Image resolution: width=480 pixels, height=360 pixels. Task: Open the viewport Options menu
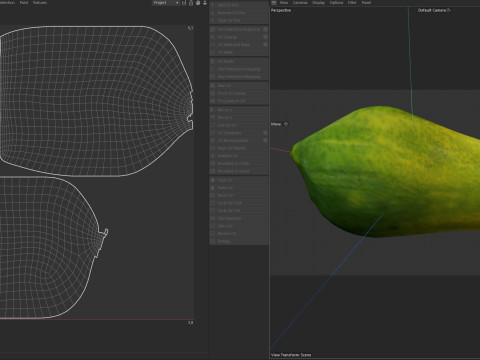(x=336, y=3)
